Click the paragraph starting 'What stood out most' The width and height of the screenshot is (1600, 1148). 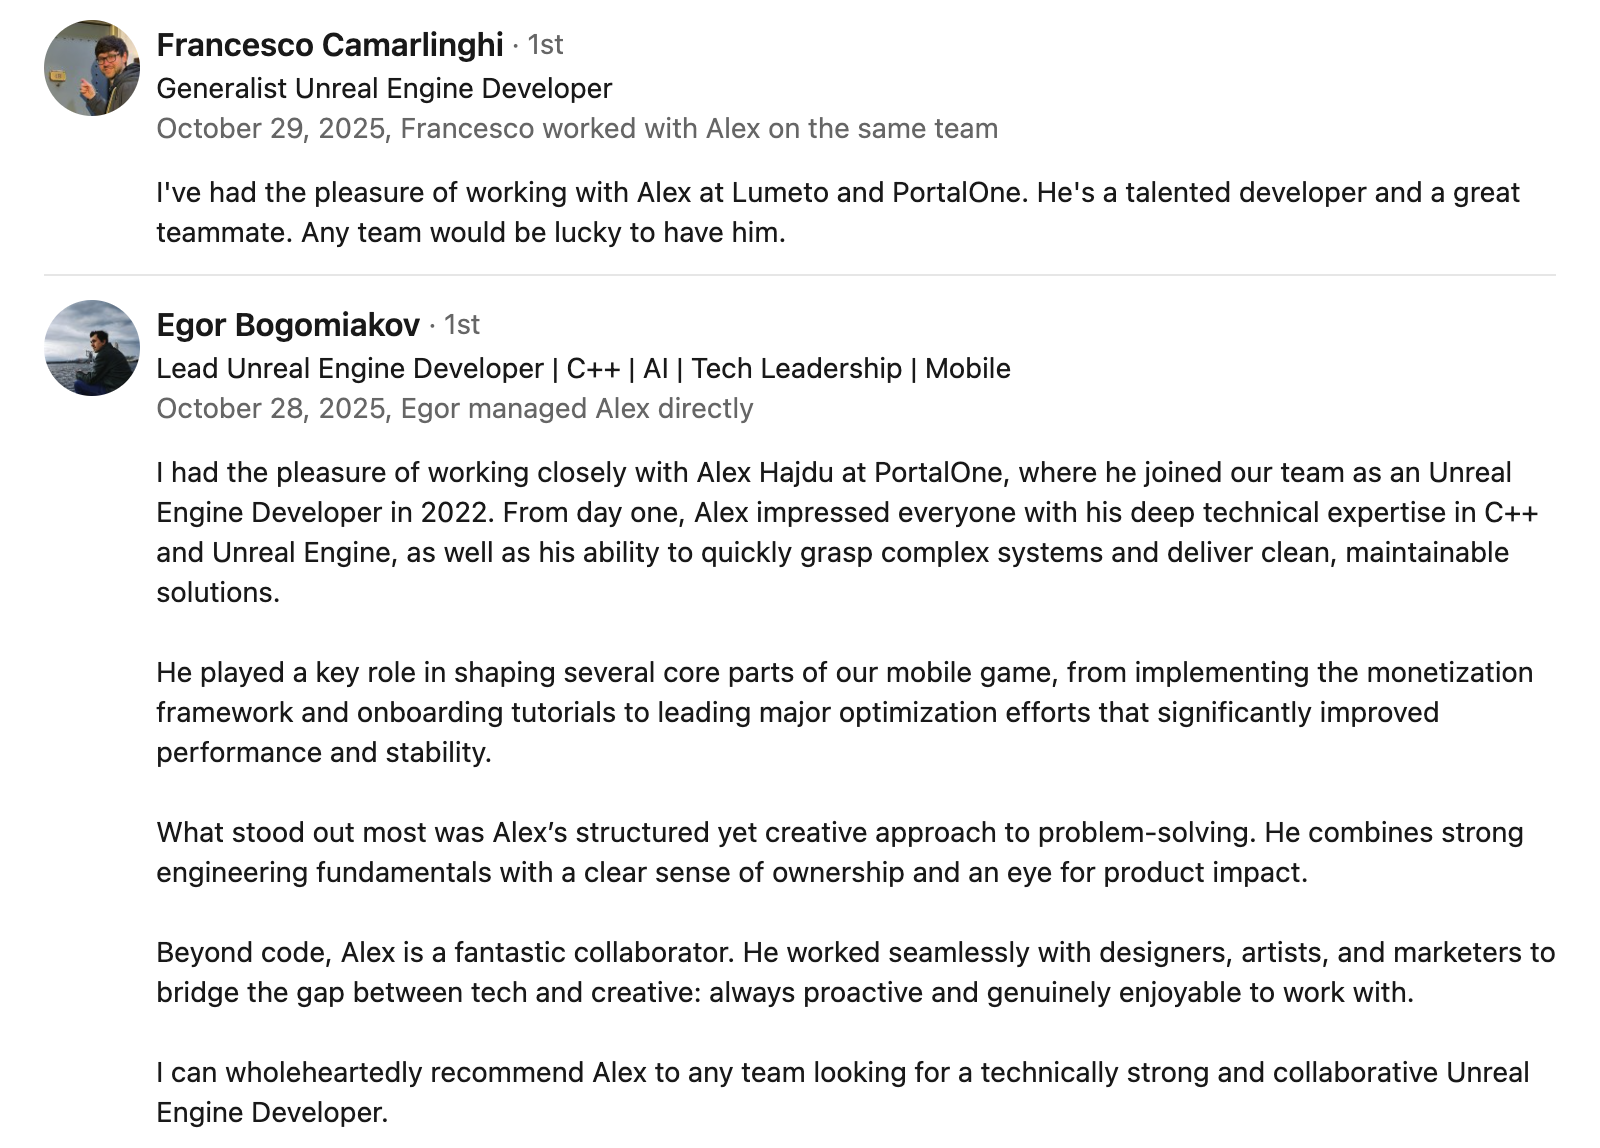pyautogui.click(x=839, y=852)
